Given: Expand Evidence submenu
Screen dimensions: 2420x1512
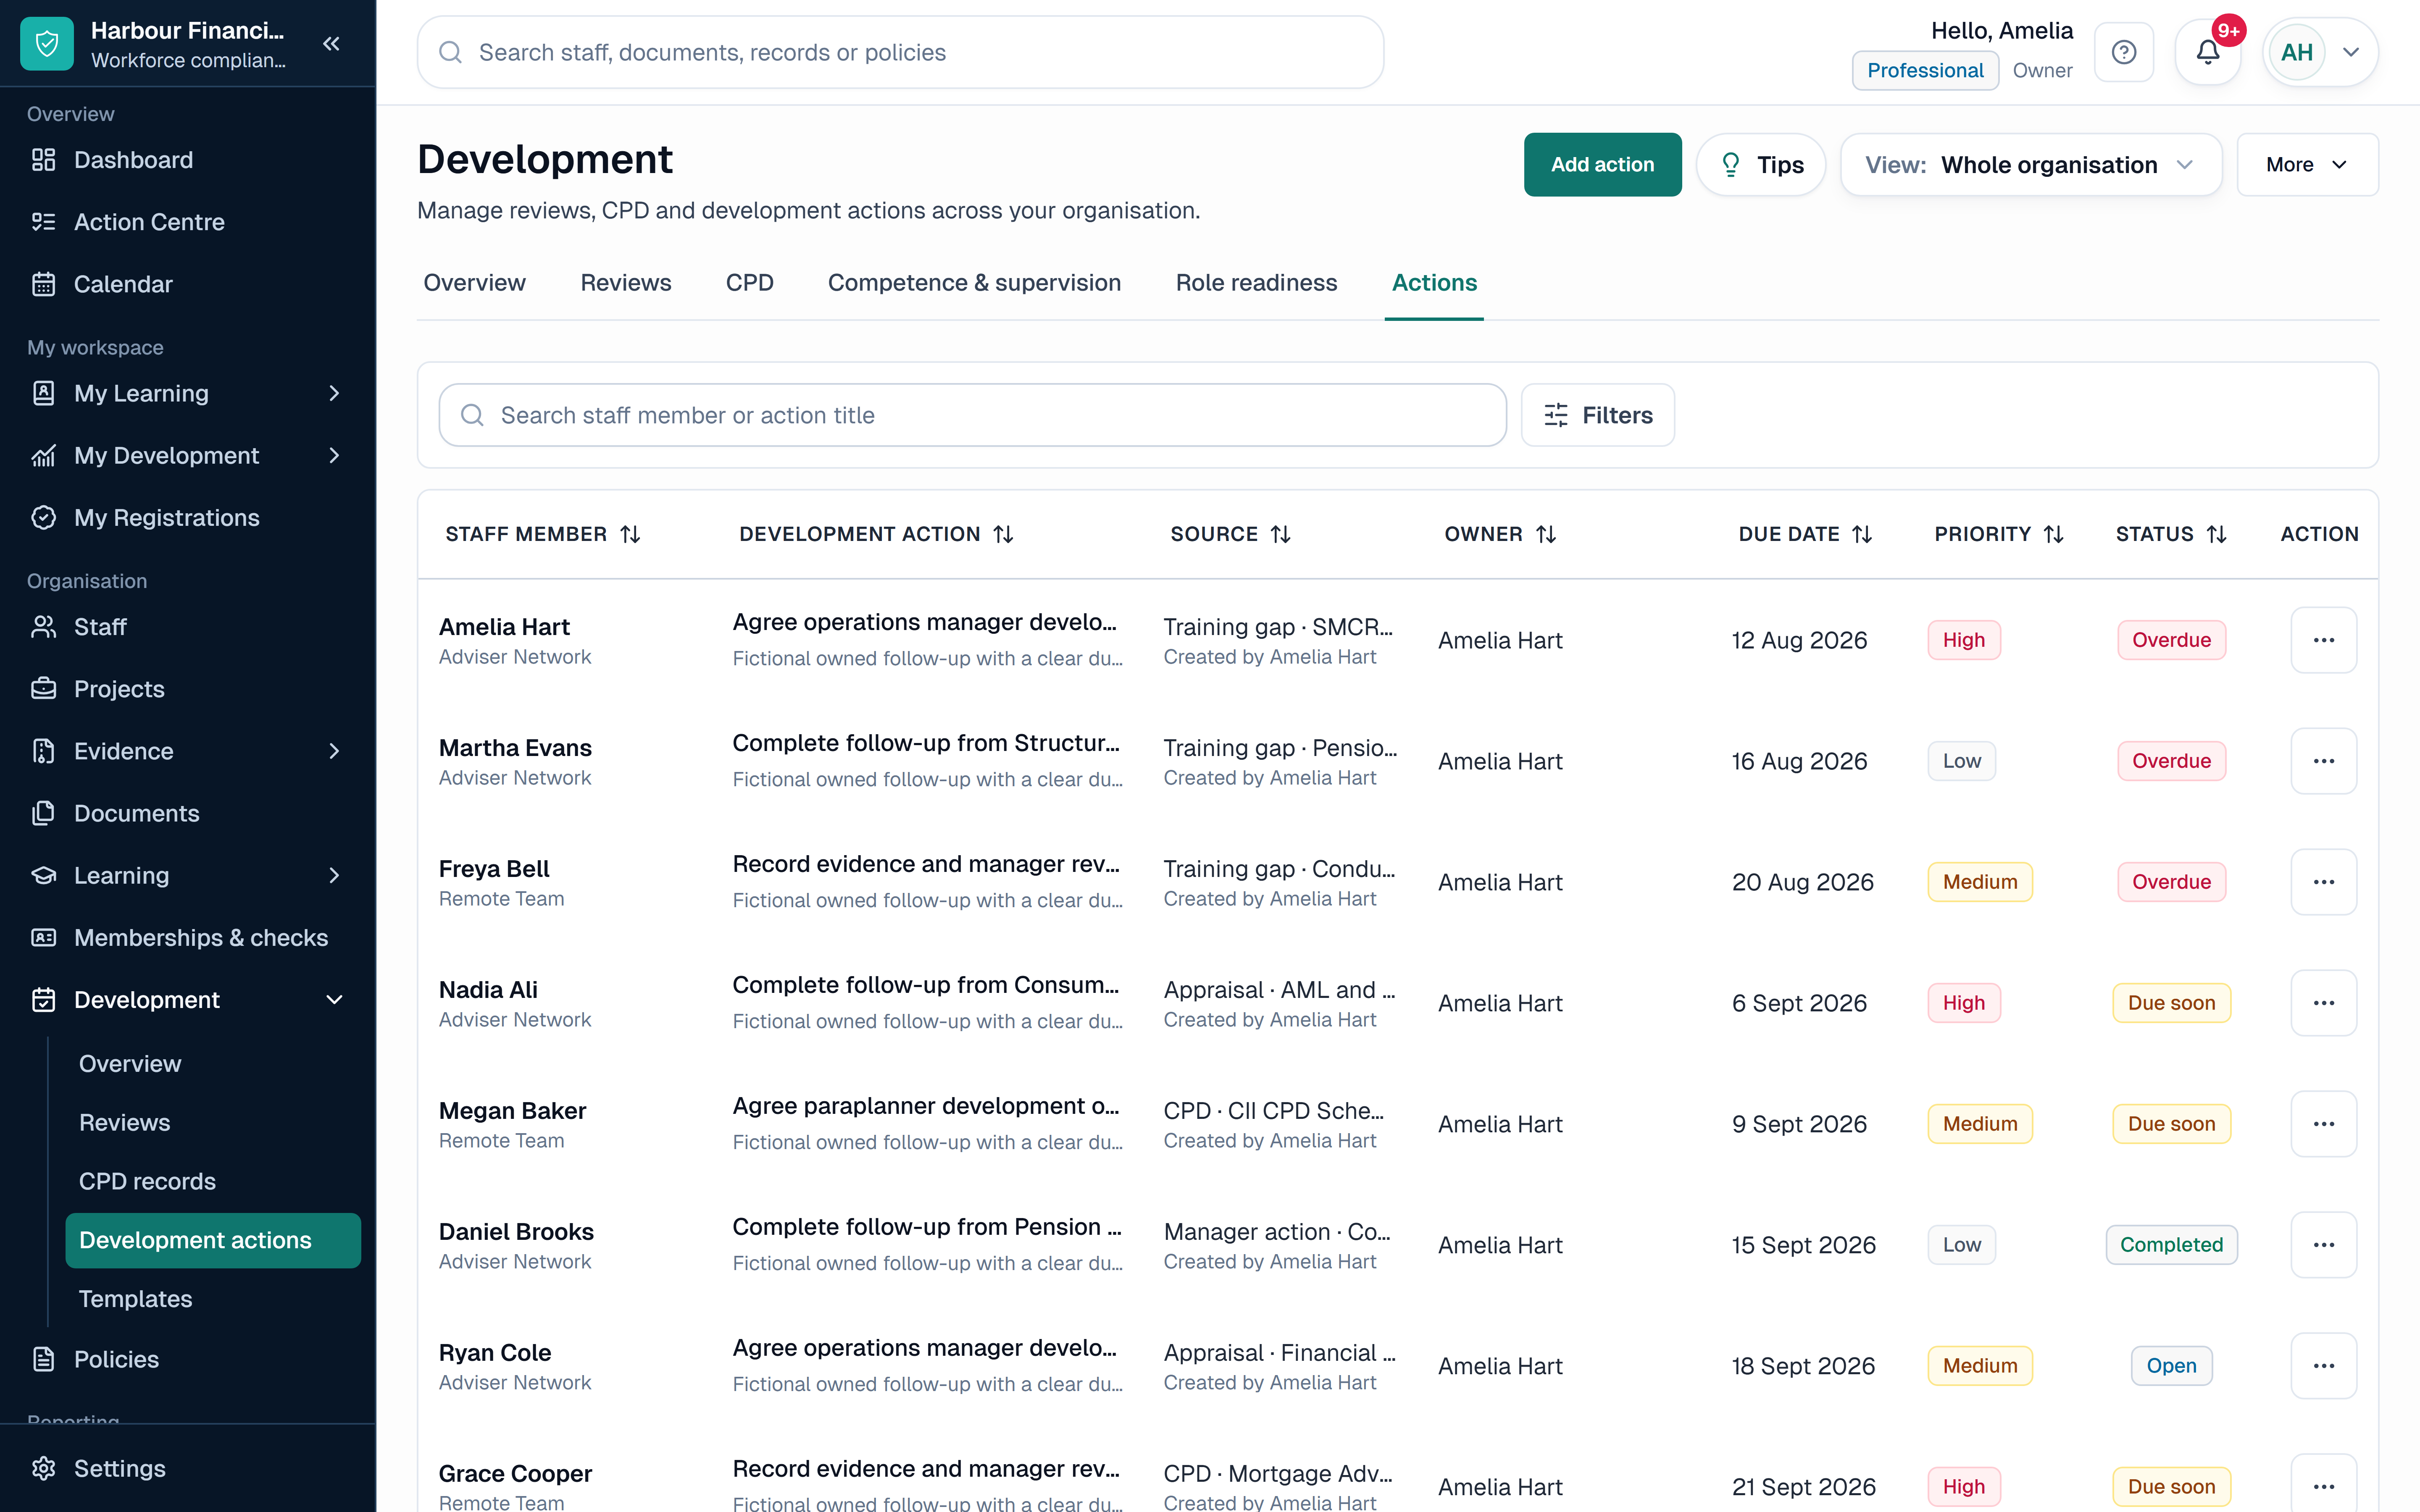Looking at the screenshot, I should [334, 751].
